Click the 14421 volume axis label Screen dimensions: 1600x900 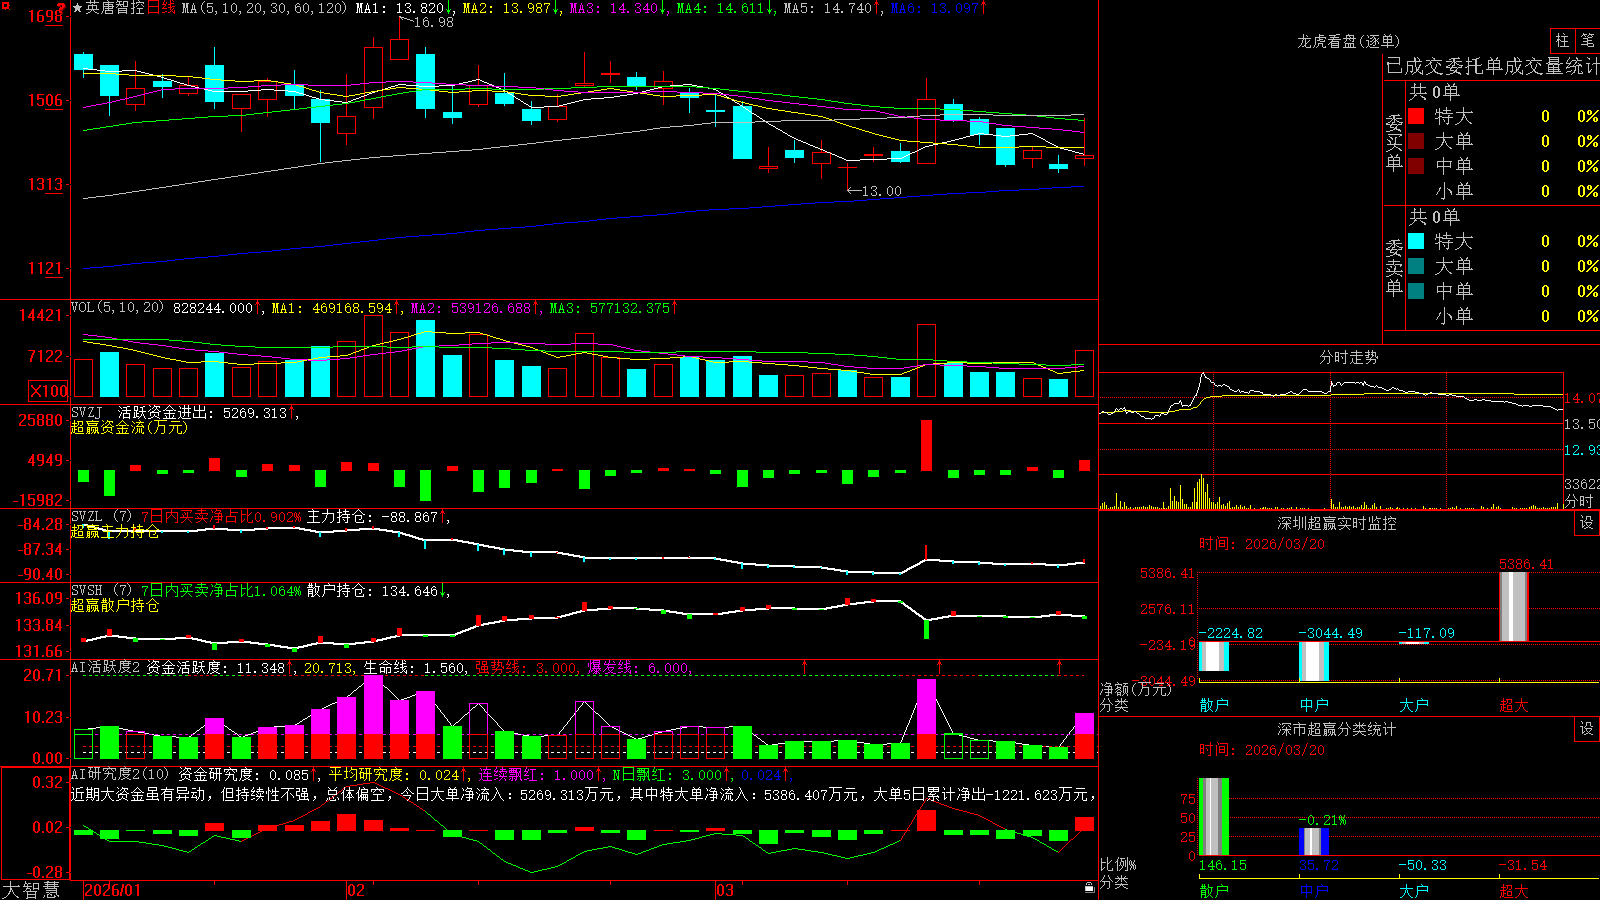pyautogui.click(x=41, y=315)
